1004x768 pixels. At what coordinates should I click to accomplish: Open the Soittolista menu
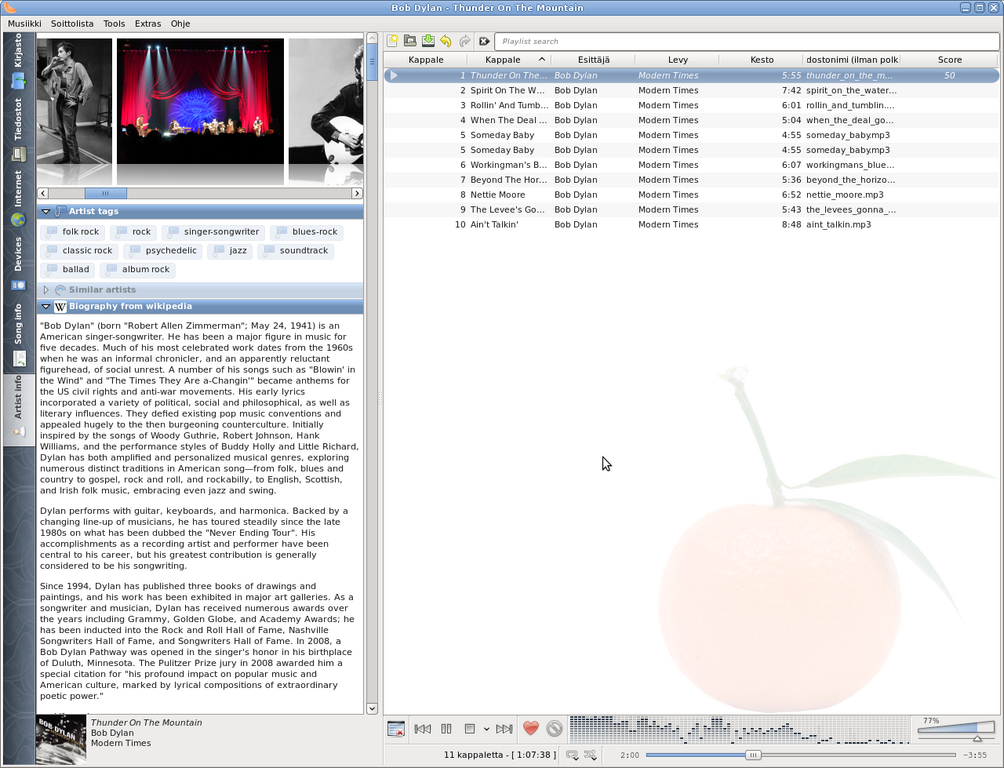click(71, 23)
